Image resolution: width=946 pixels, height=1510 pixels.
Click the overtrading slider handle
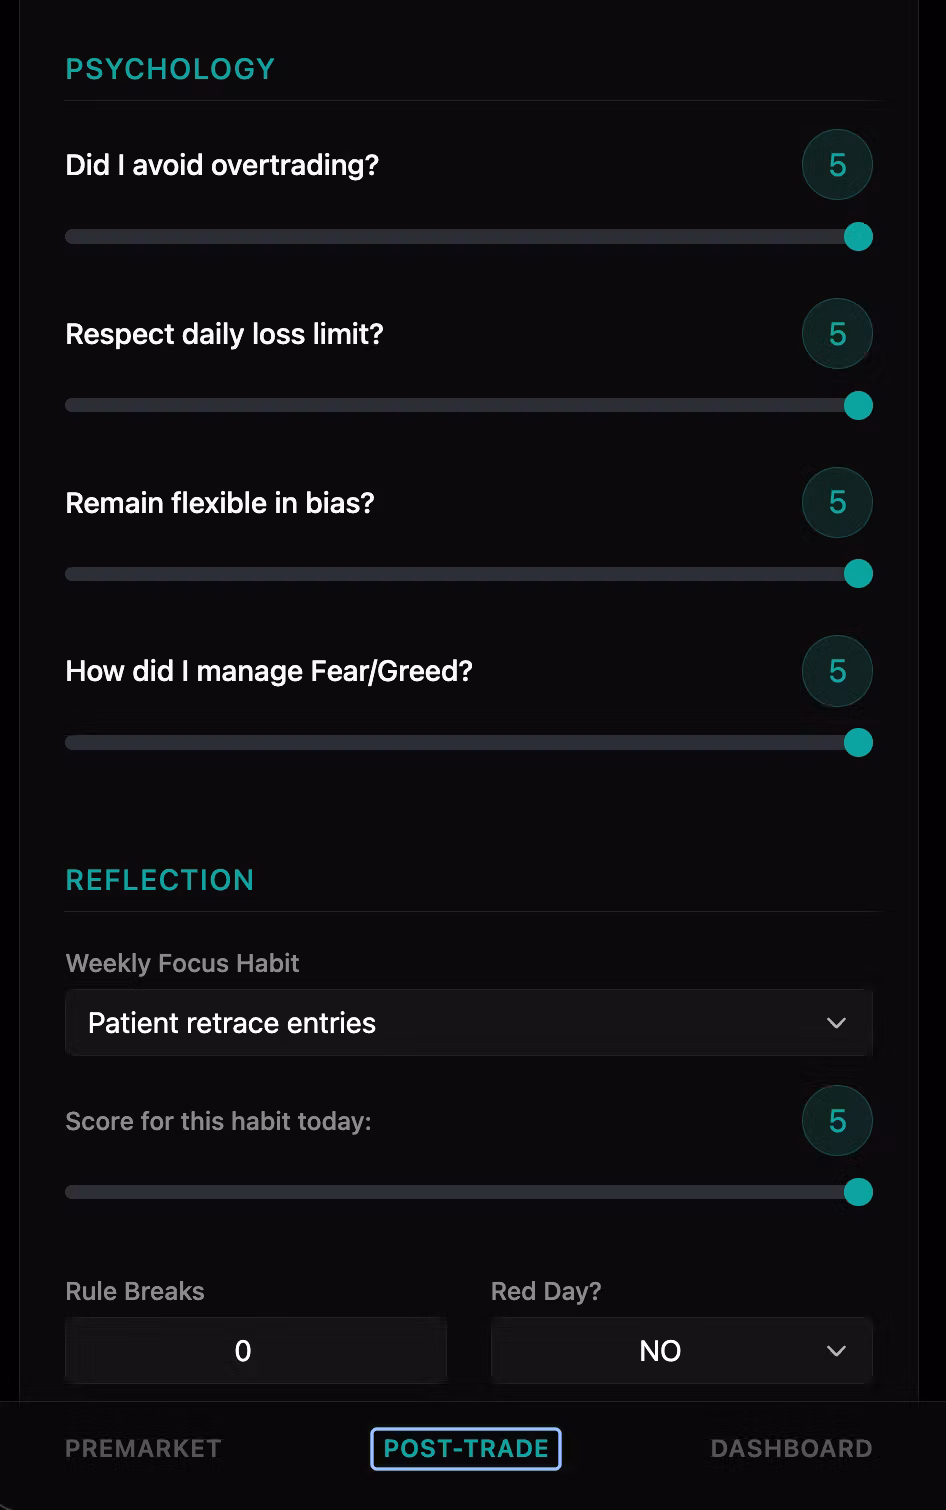[x=858, y=237]
